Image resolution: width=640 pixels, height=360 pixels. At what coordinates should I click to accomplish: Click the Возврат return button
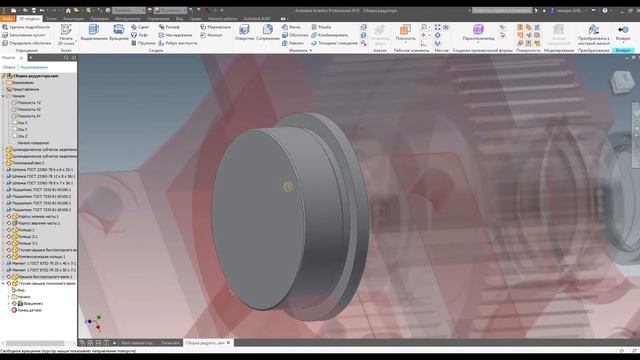(x=623, y=33)
